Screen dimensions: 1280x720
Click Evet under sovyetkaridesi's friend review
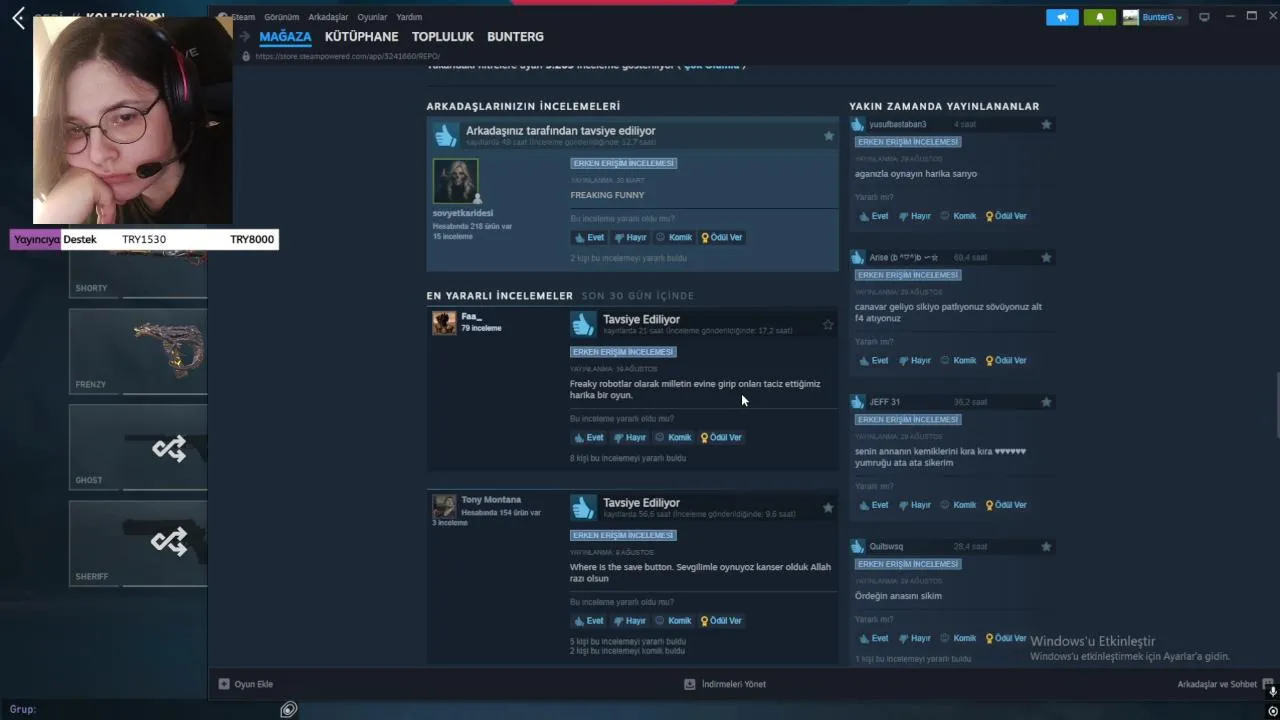point(589,238)
